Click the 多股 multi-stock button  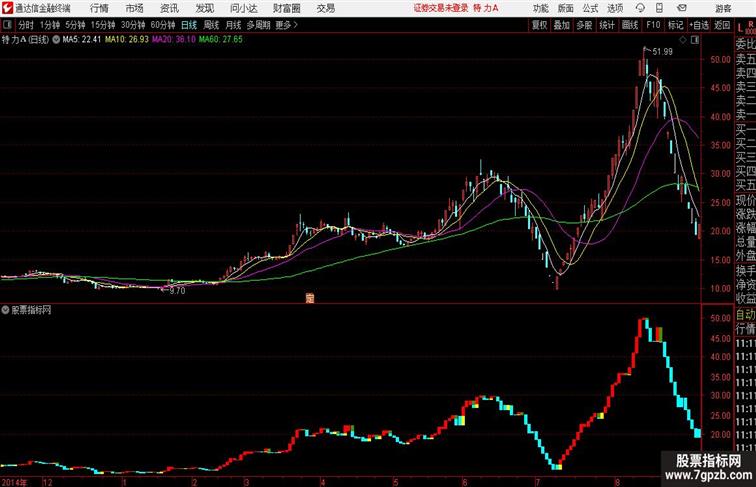click(584, 25)
